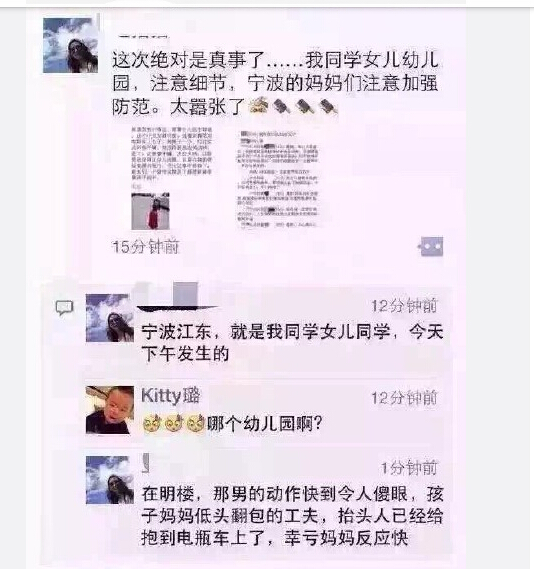View the second attached text screenshot

tap(278, 179)
